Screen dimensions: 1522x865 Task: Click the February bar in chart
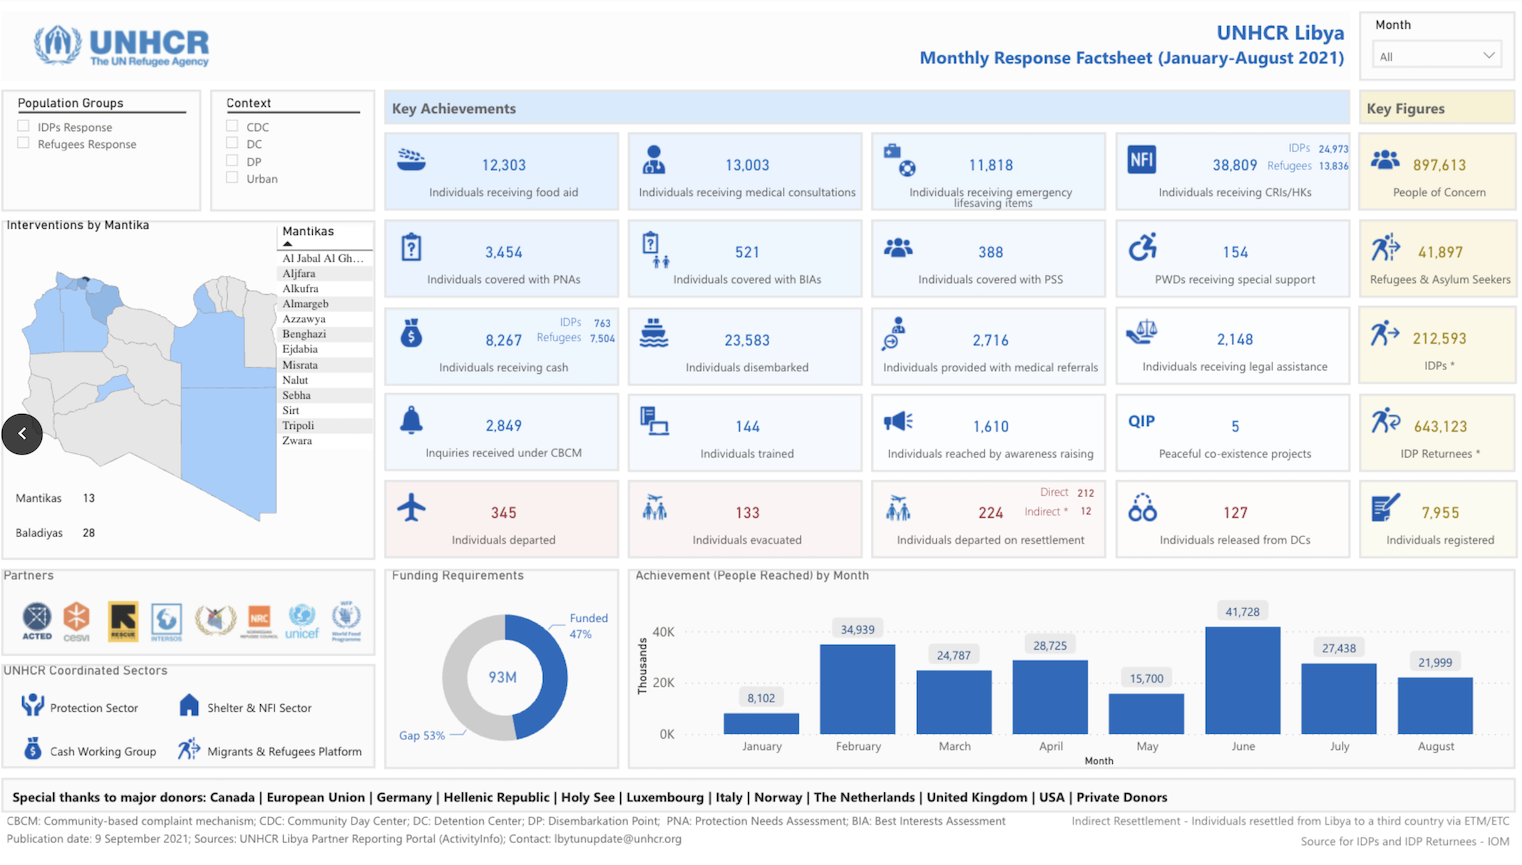(858, 689)
